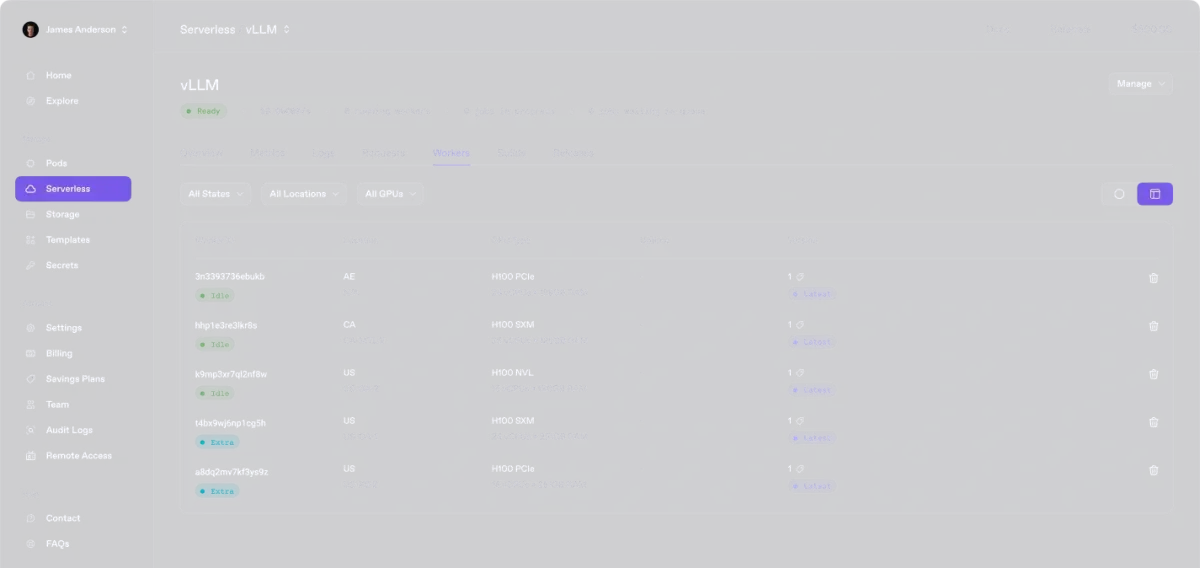Click worker ID t4bx9wj6np1cg5h
Viewport: 1200px width, 568px height.
pos(230,422)
